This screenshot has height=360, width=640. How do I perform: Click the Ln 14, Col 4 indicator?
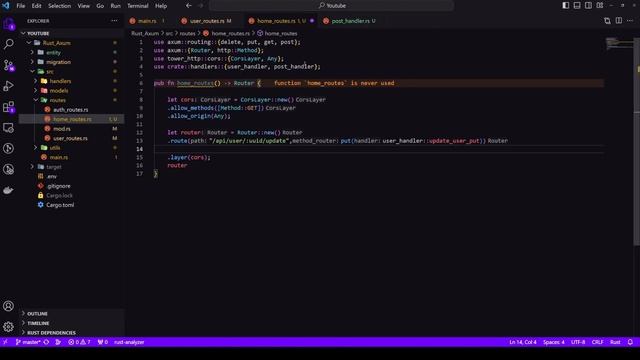pyautogui.click(x=523, y=342)
